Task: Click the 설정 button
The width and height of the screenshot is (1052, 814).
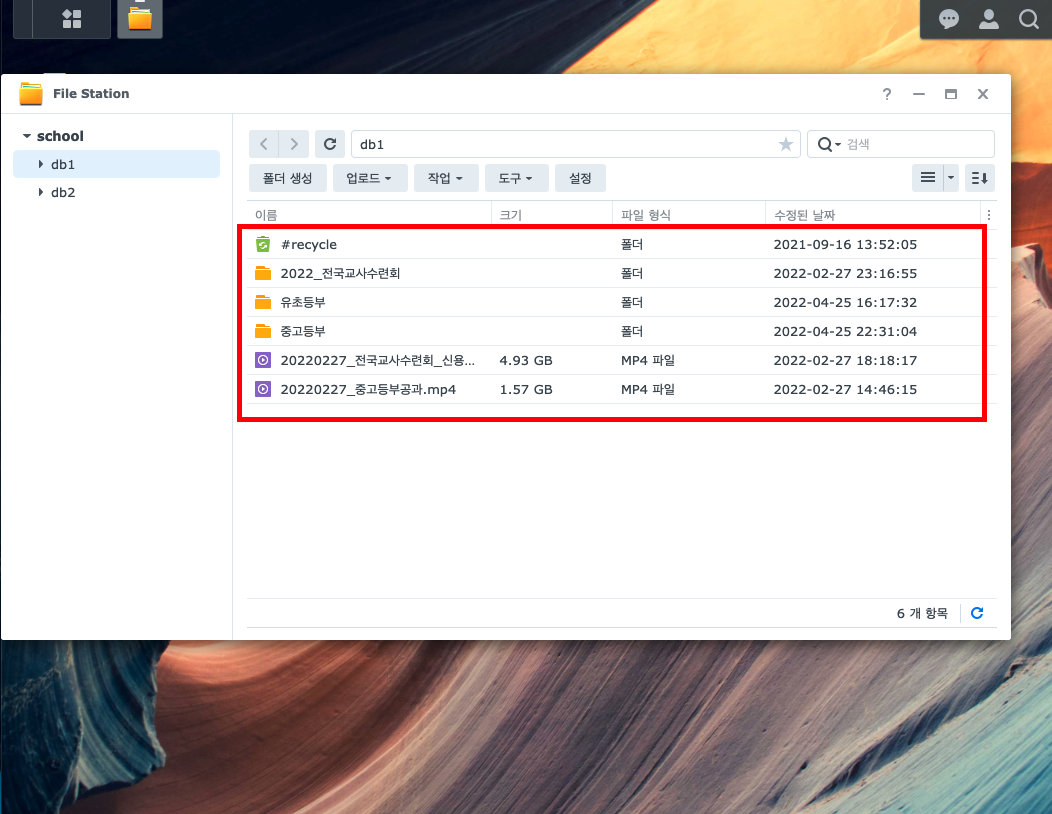Action: tap(580, 178)
